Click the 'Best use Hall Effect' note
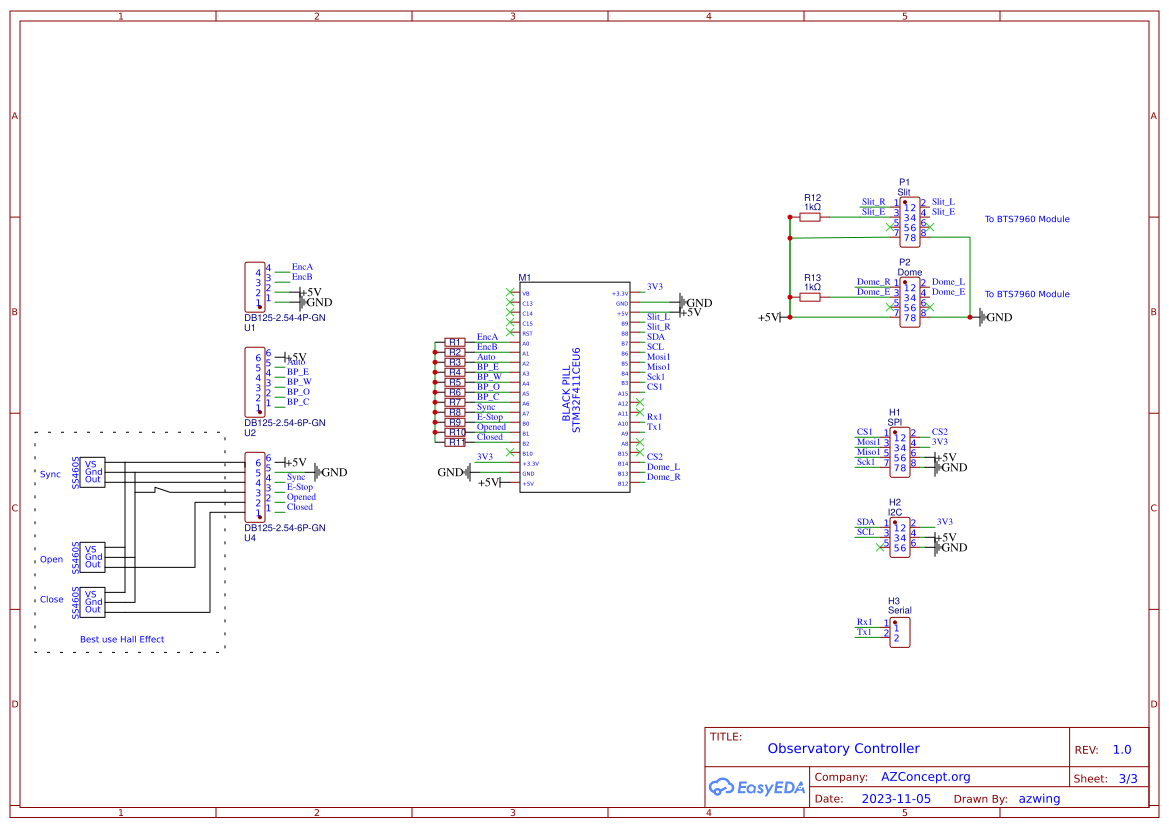This screenshot has width=1169, height=828. click(121, 639)
